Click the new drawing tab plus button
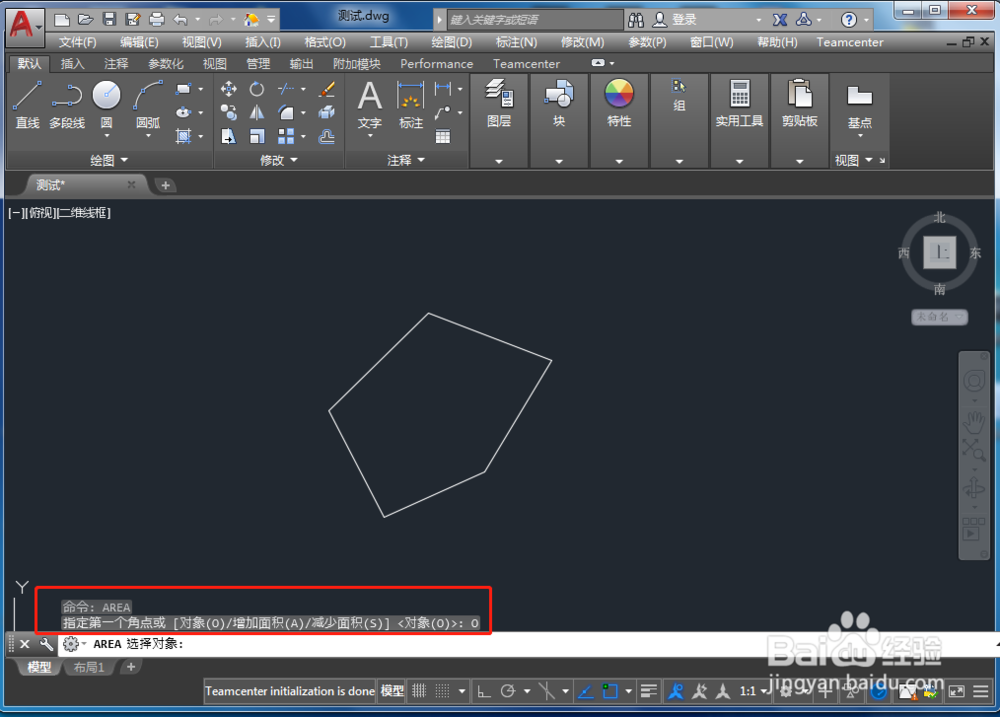The width and height of the screenshot is (1000, 717). coord(165,186)
